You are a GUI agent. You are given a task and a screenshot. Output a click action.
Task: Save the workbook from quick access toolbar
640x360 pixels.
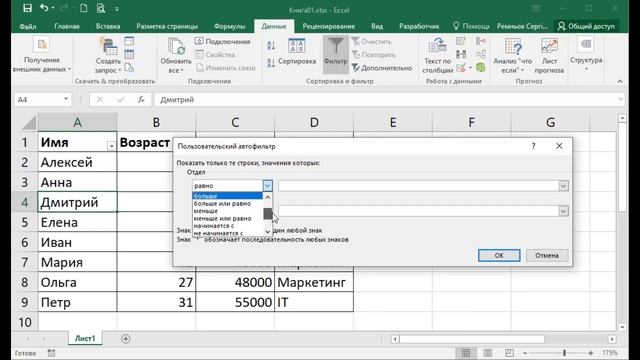pyautogui.click(x=27, y=8)
